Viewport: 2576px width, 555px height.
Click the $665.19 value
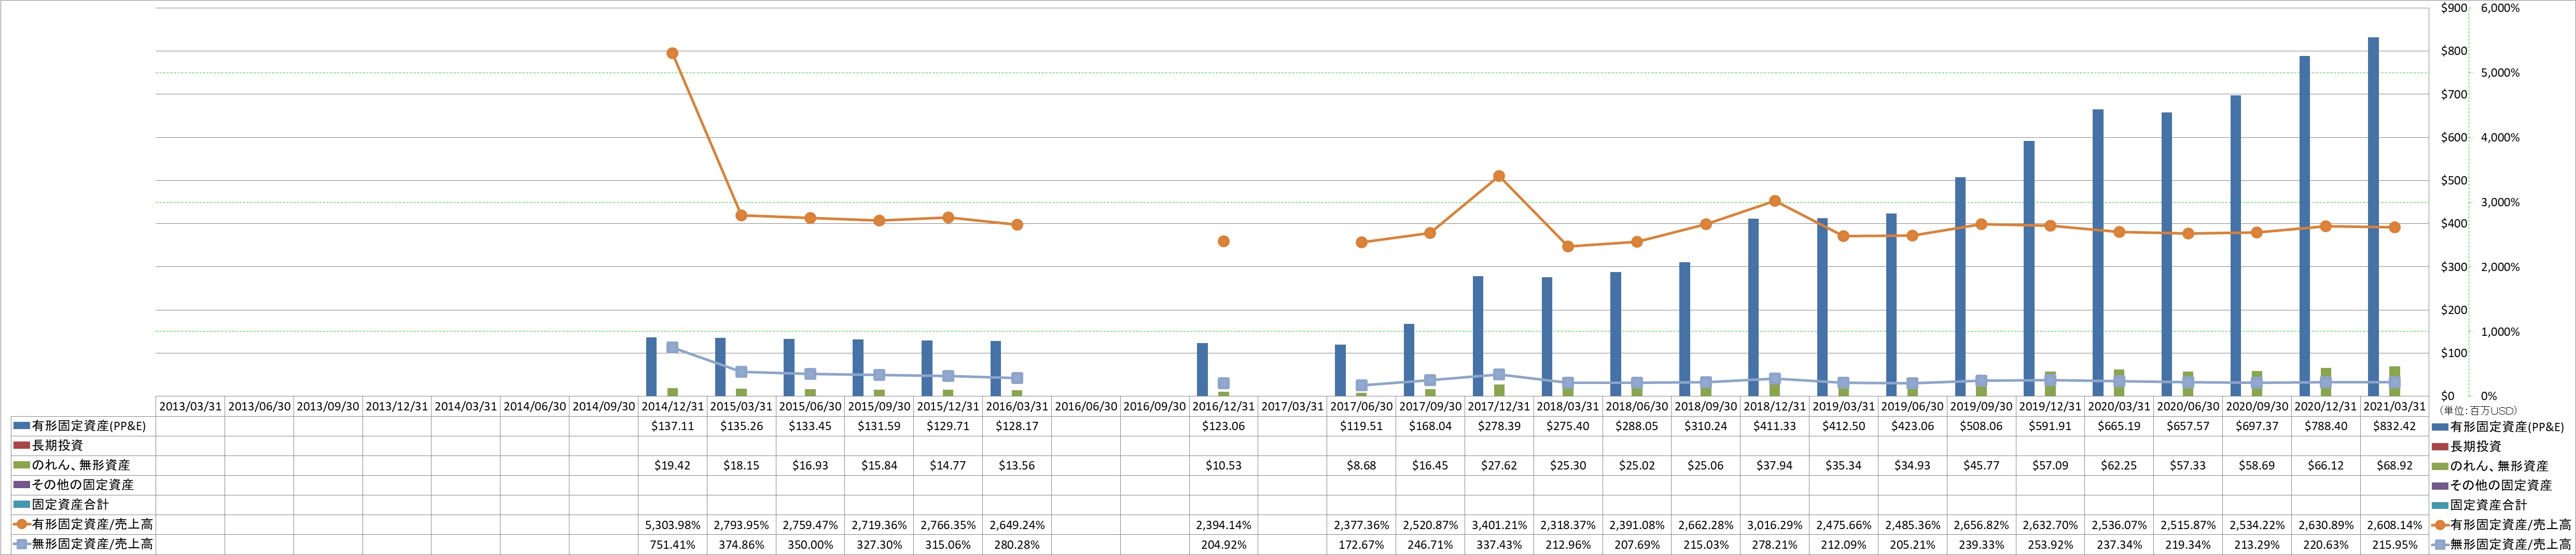point(2119,426)
